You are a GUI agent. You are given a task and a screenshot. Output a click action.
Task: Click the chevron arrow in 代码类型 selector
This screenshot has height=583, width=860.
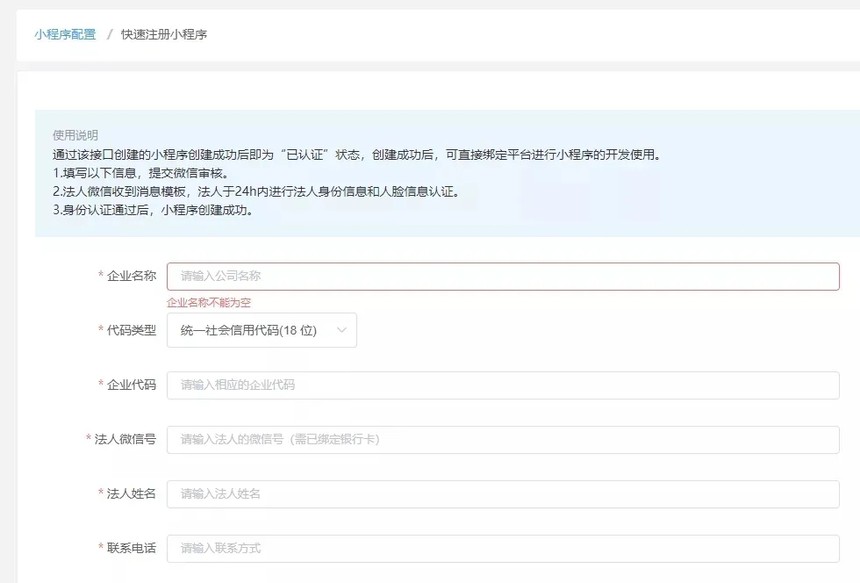(342, 330)
